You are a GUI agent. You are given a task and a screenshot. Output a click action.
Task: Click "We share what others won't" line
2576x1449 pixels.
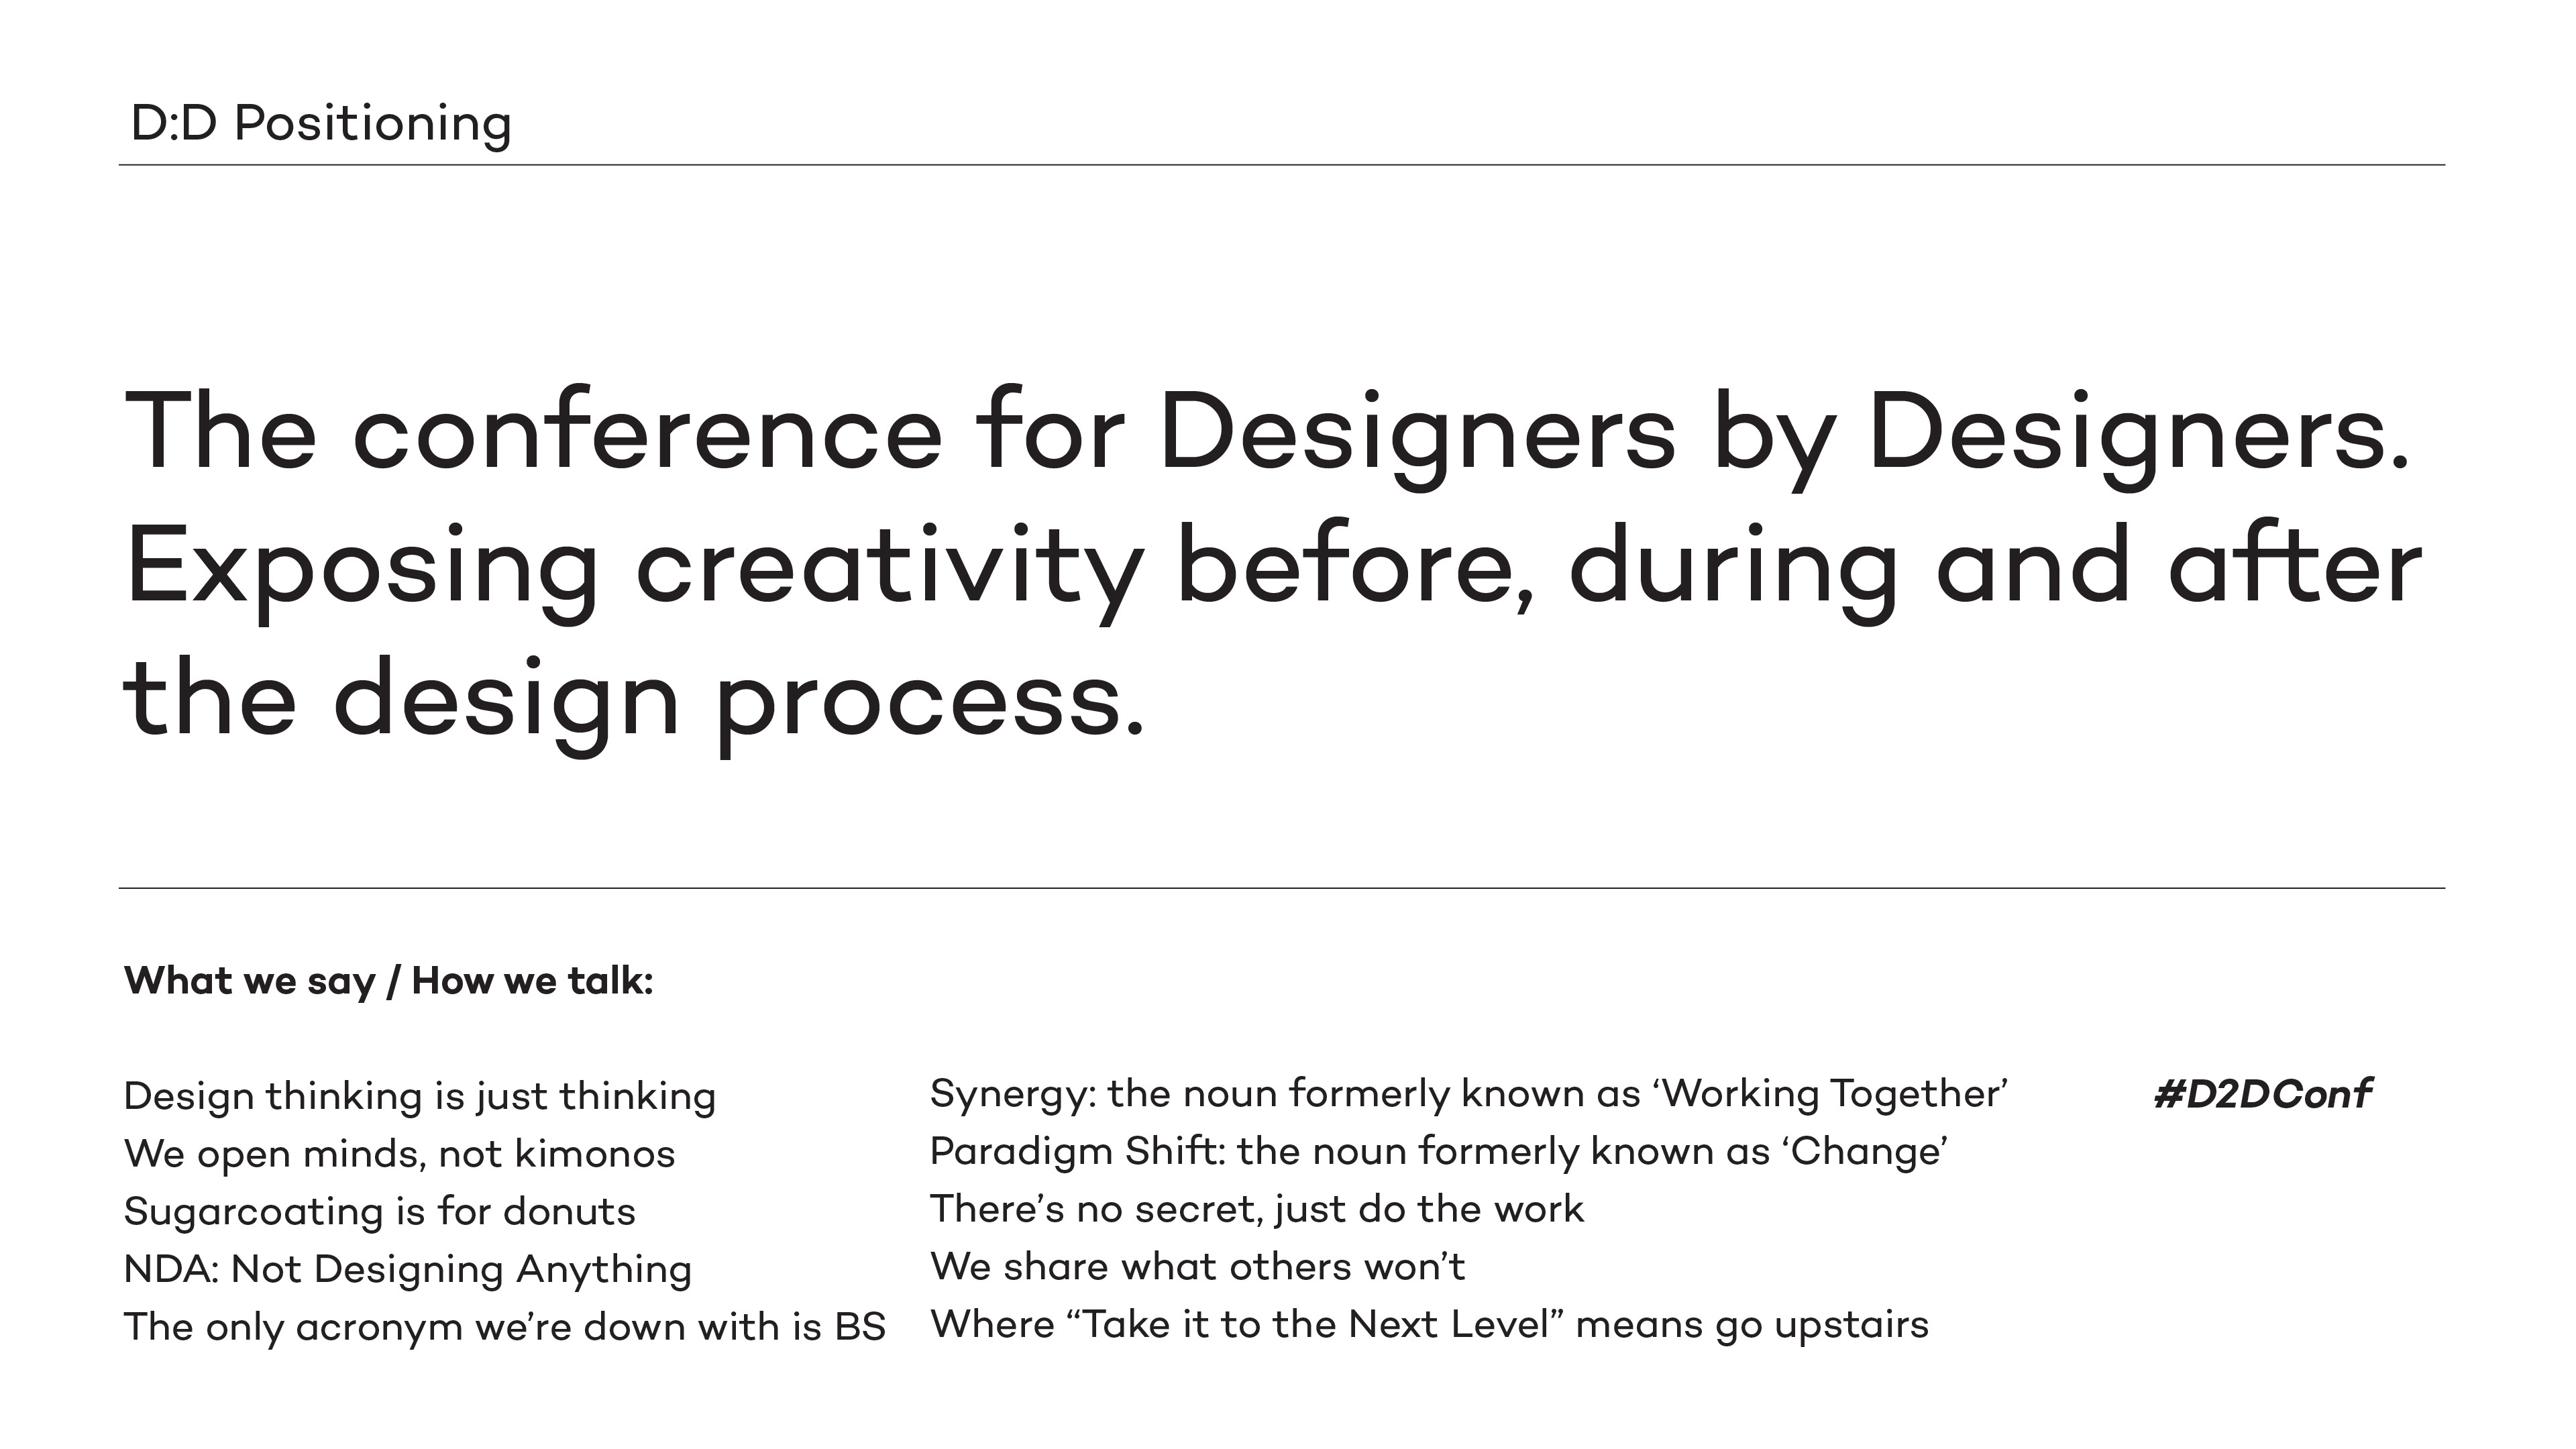click(x=1197, y=1267)
